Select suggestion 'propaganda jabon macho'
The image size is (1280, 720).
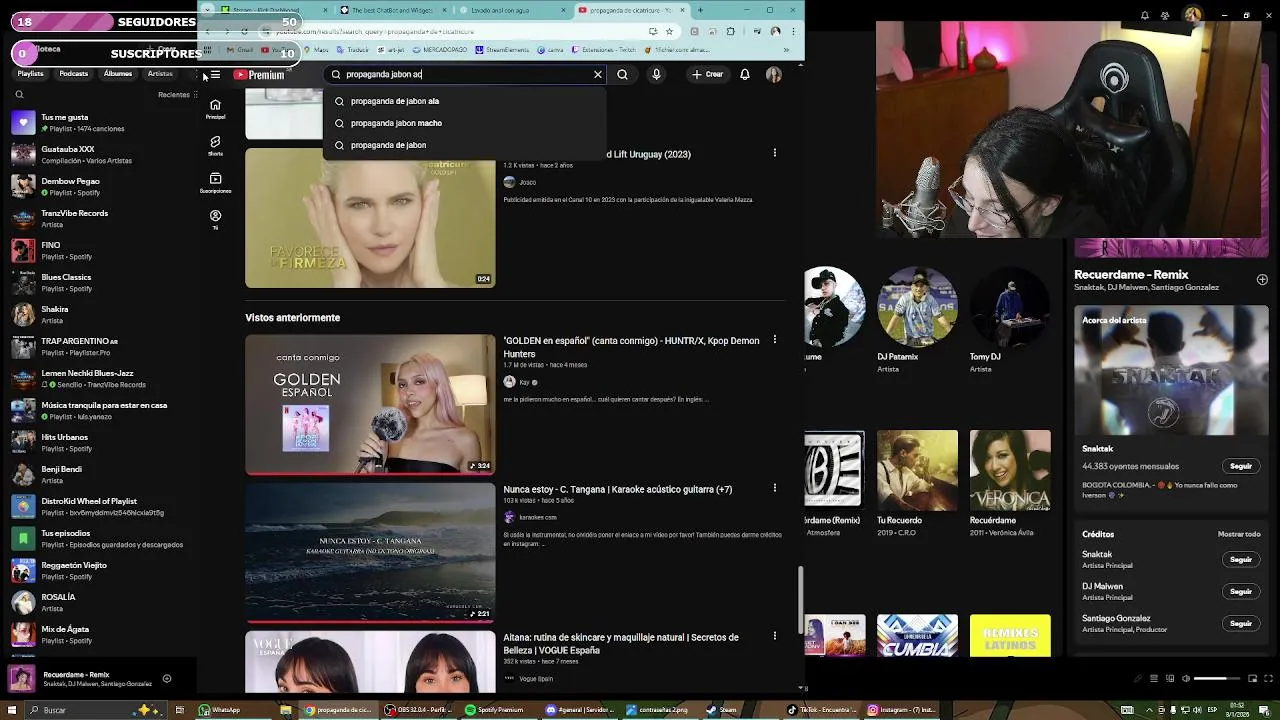click(x=465, y=123)
